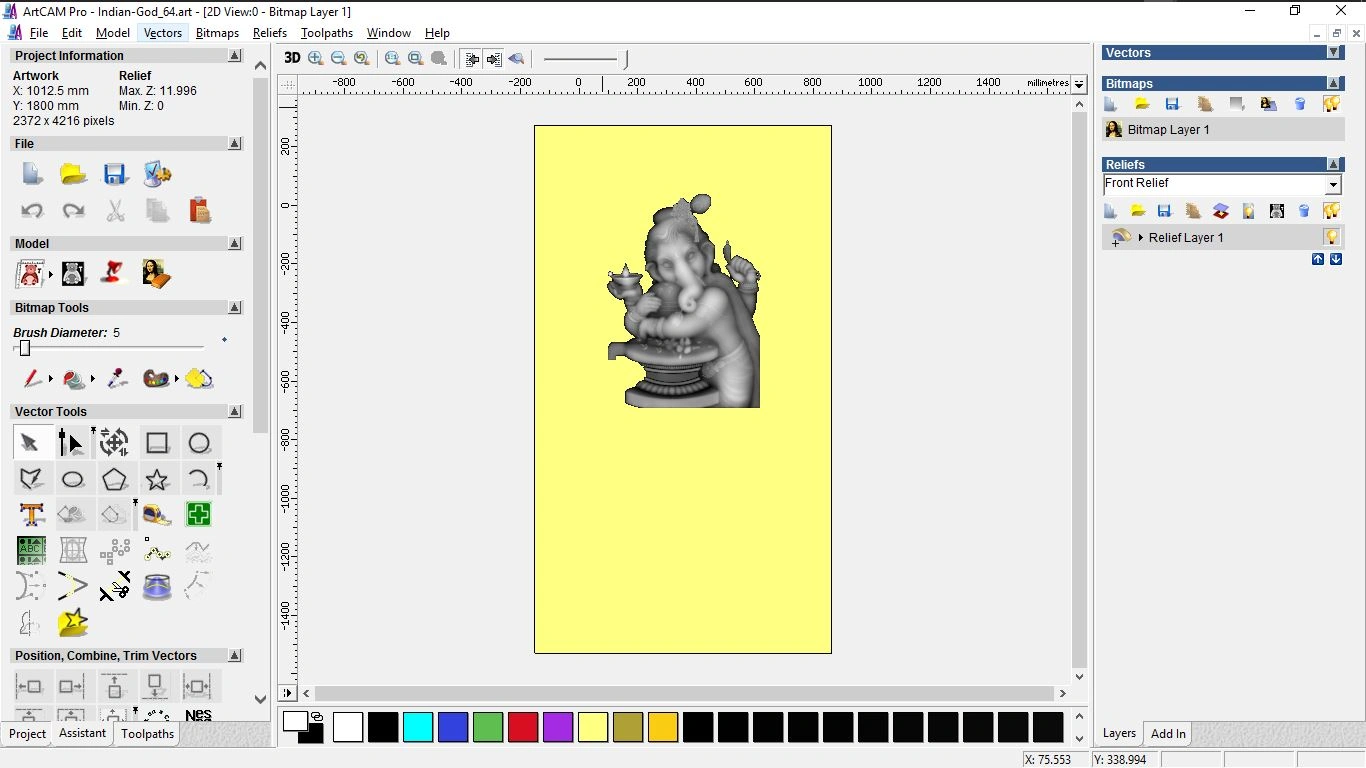Screen dimensions: 1366x768
Task: Select the star creation tool
Action: pyautogui.click(x=157, y=479)
